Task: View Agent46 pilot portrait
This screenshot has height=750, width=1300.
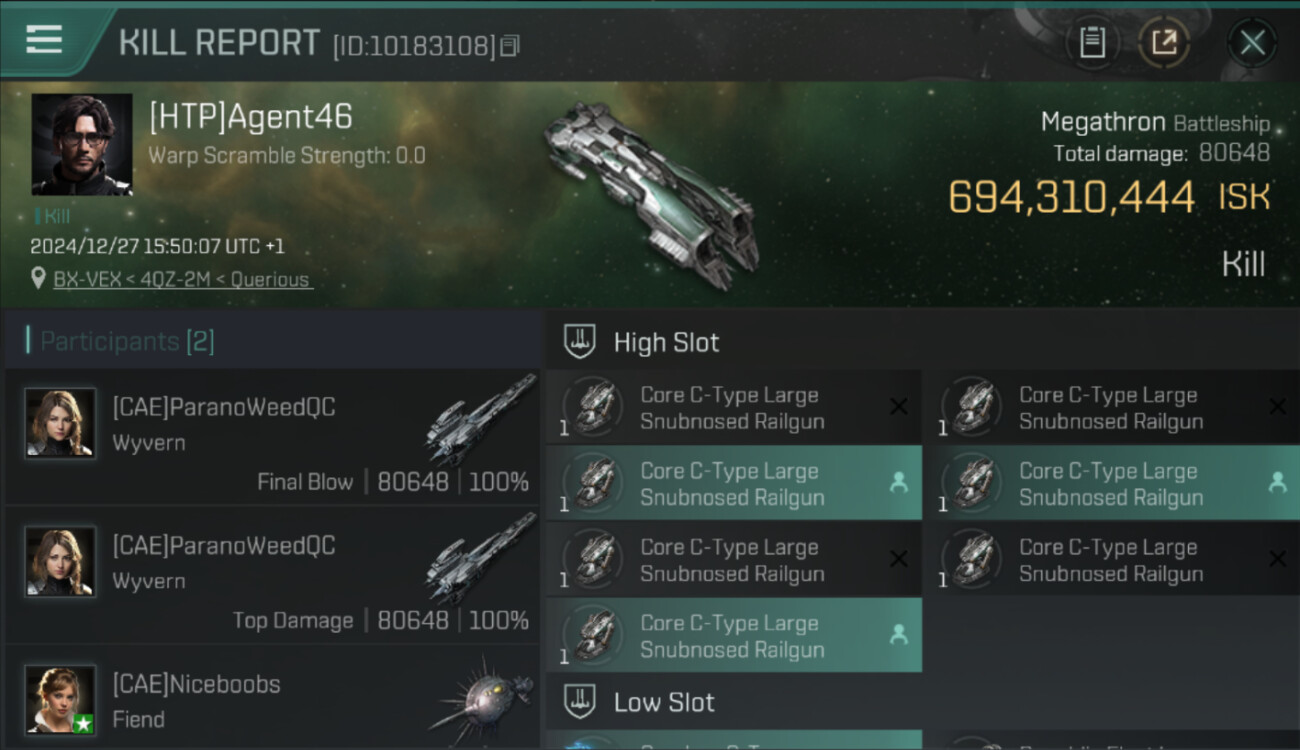Action: pos(82,144)
